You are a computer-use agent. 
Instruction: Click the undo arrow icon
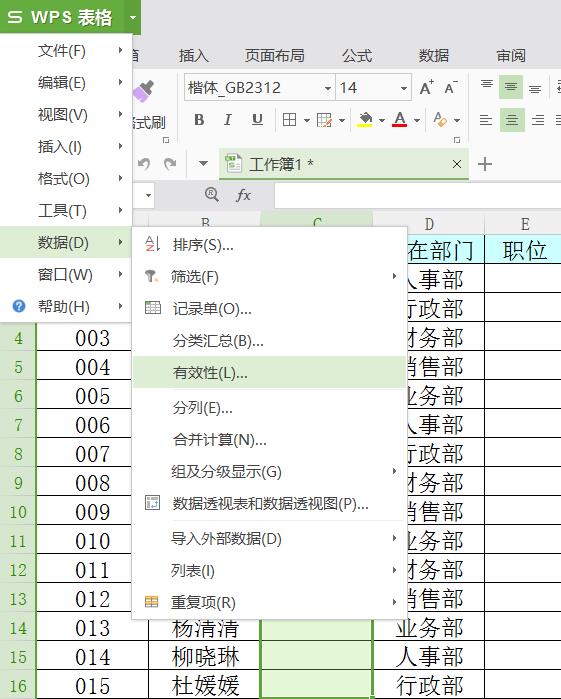coord(144,164)
